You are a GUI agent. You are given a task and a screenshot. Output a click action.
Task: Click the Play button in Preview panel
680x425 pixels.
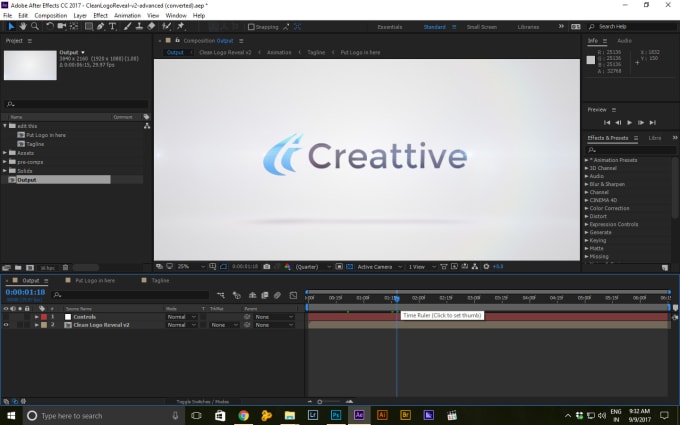tap(629, 123)
